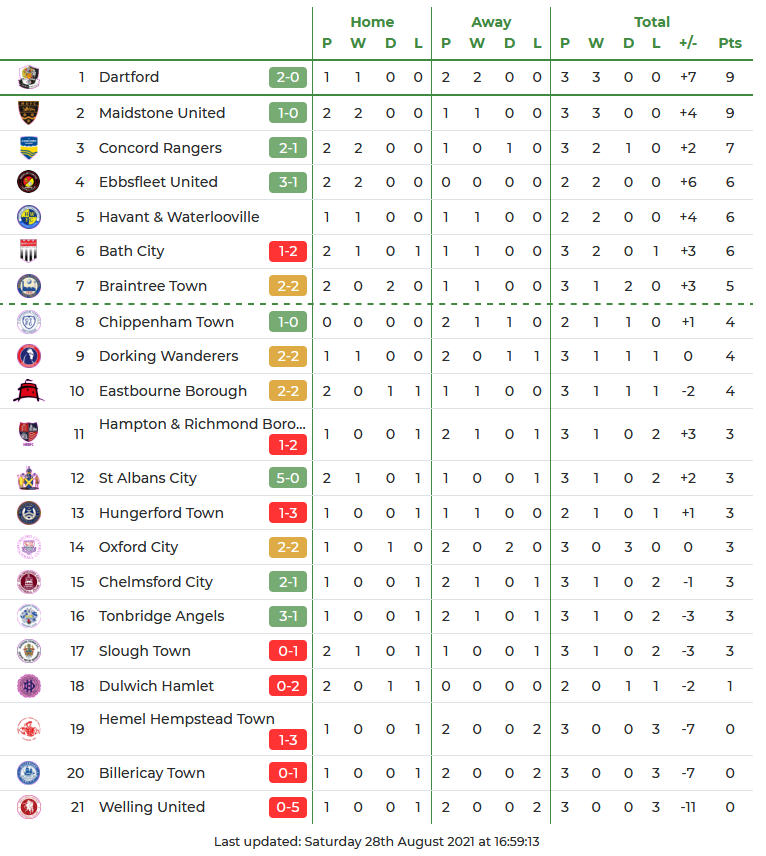Click the Home column group header
This screenshot has width=766, height=856.
[x=372, y=22]
